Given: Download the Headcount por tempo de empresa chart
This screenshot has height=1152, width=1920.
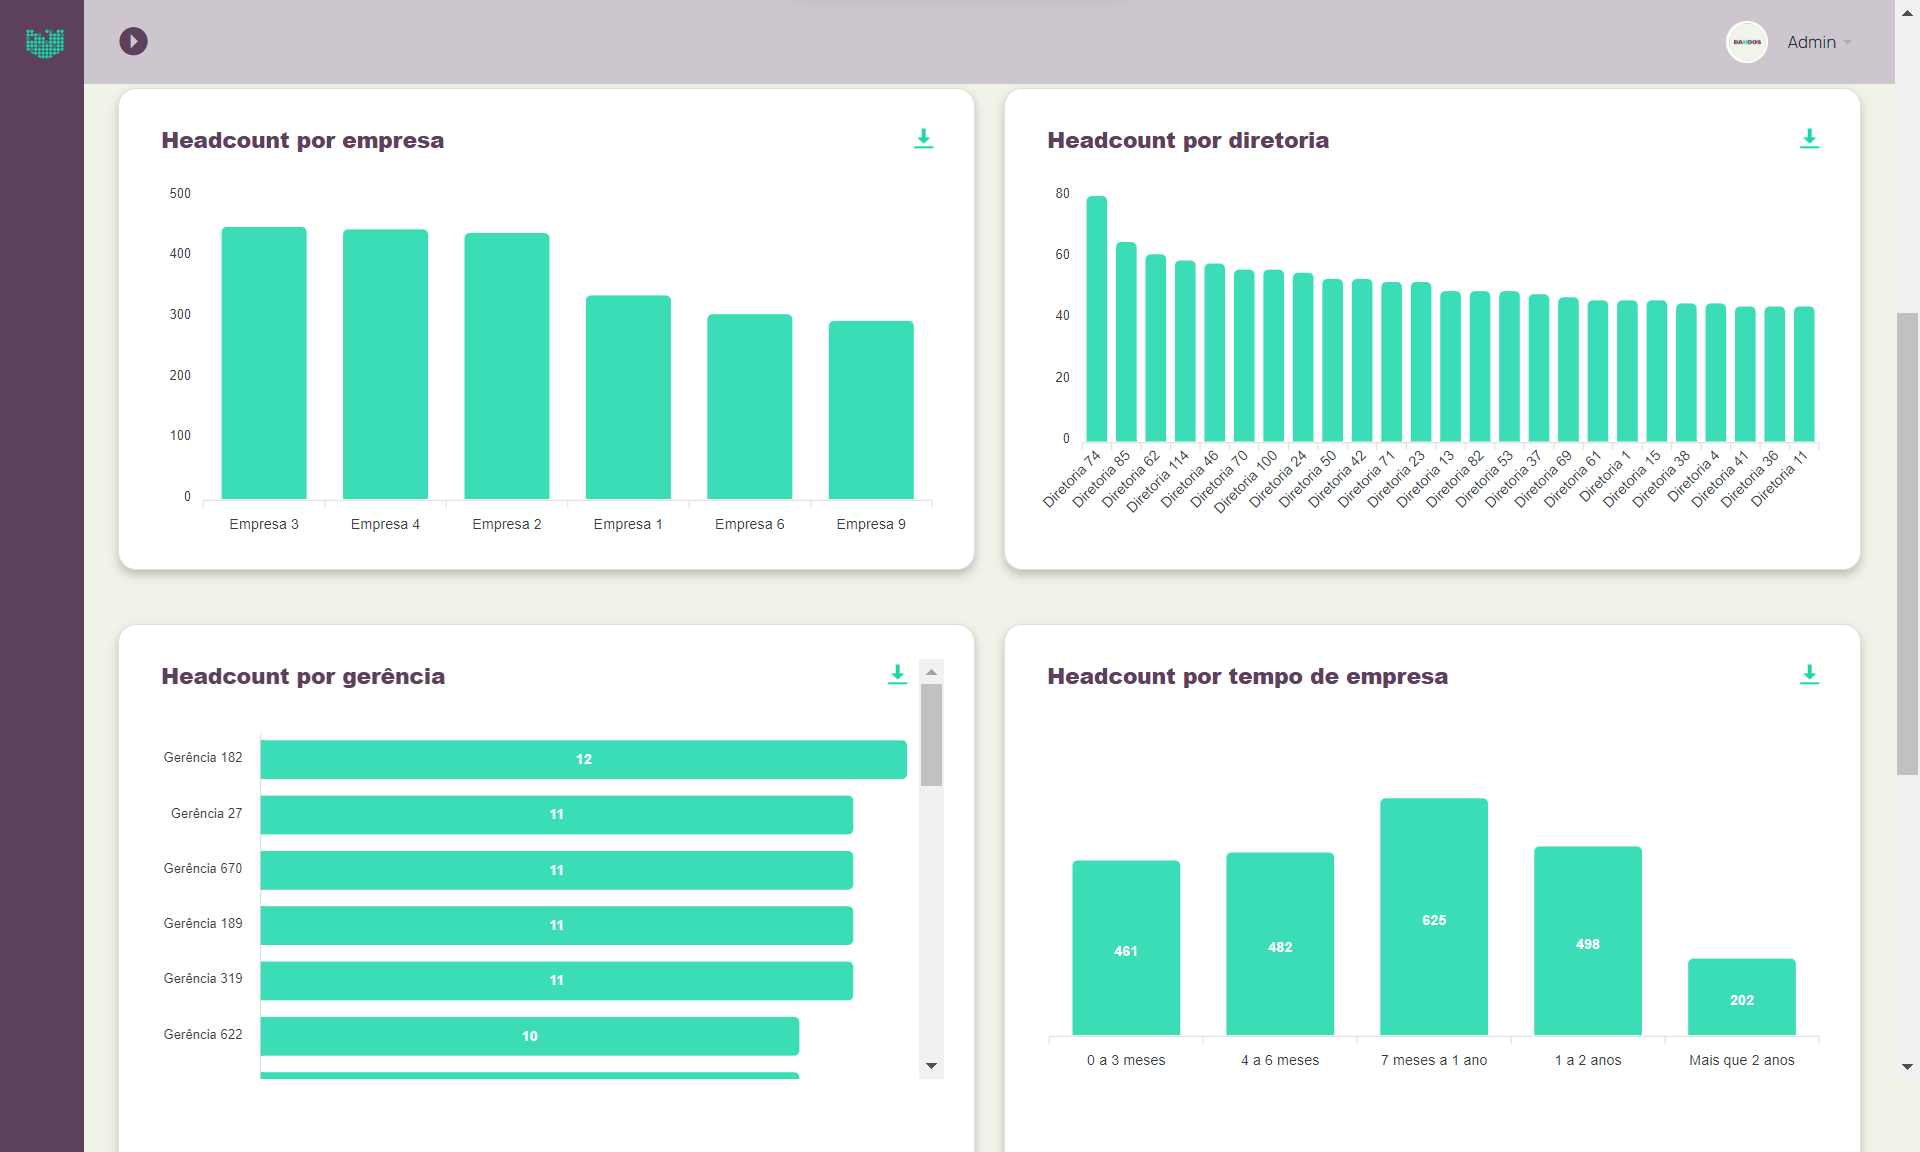Looking at the screenshot, I should (1809, 675).
